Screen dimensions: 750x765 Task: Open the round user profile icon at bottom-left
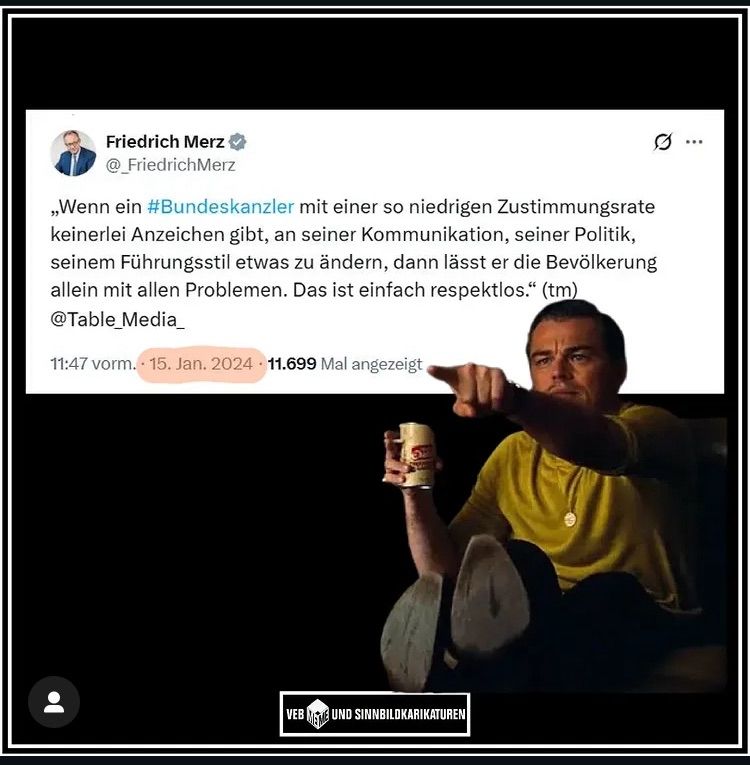[x=54, y=702]
